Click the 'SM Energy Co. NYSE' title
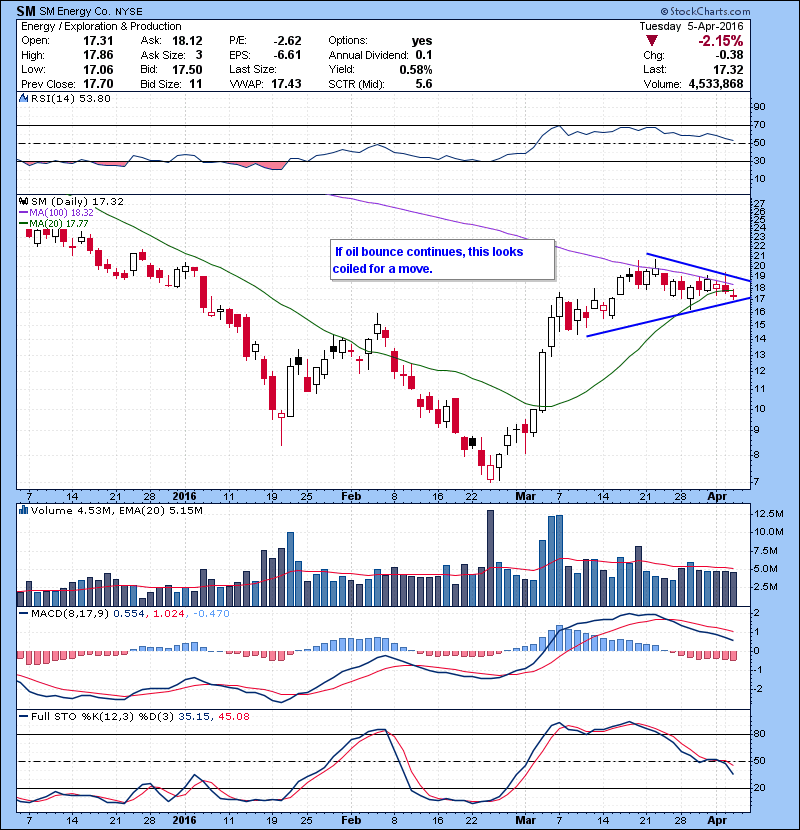Screen dimensions: 800x830 (91, 11)
